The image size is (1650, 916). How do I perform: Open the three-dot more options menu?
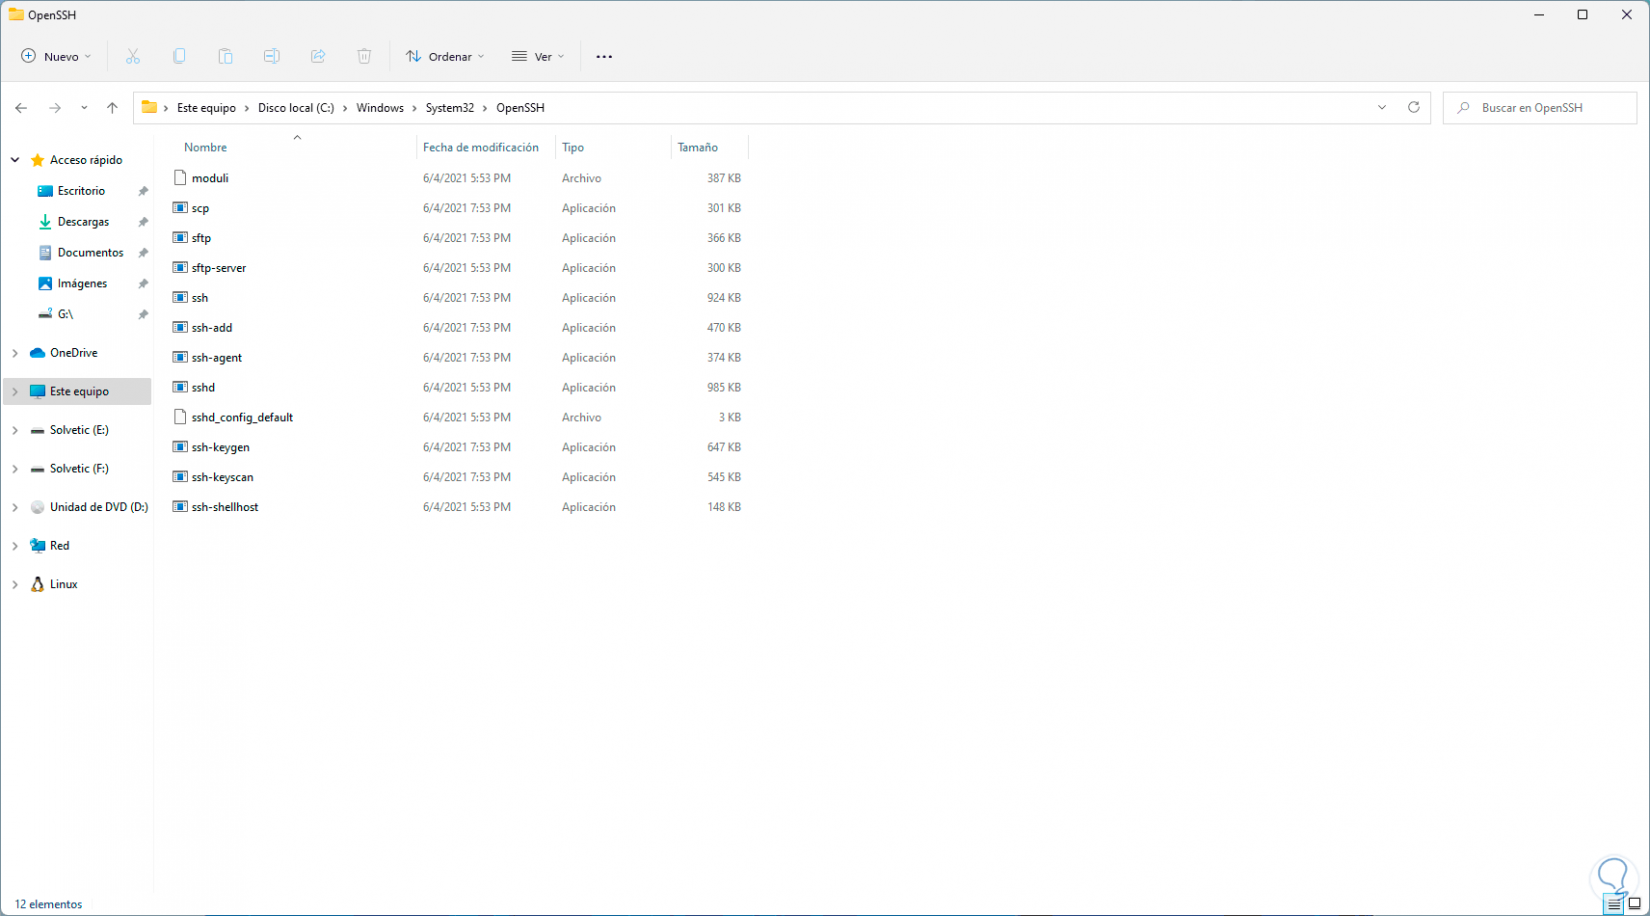[604, 57]
